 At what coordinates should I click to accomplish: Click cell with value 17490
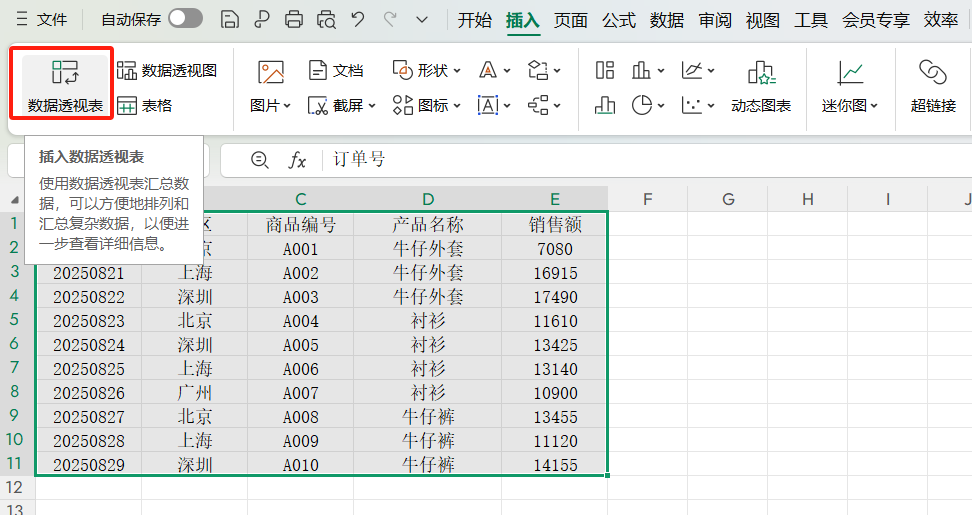(555, 297)
